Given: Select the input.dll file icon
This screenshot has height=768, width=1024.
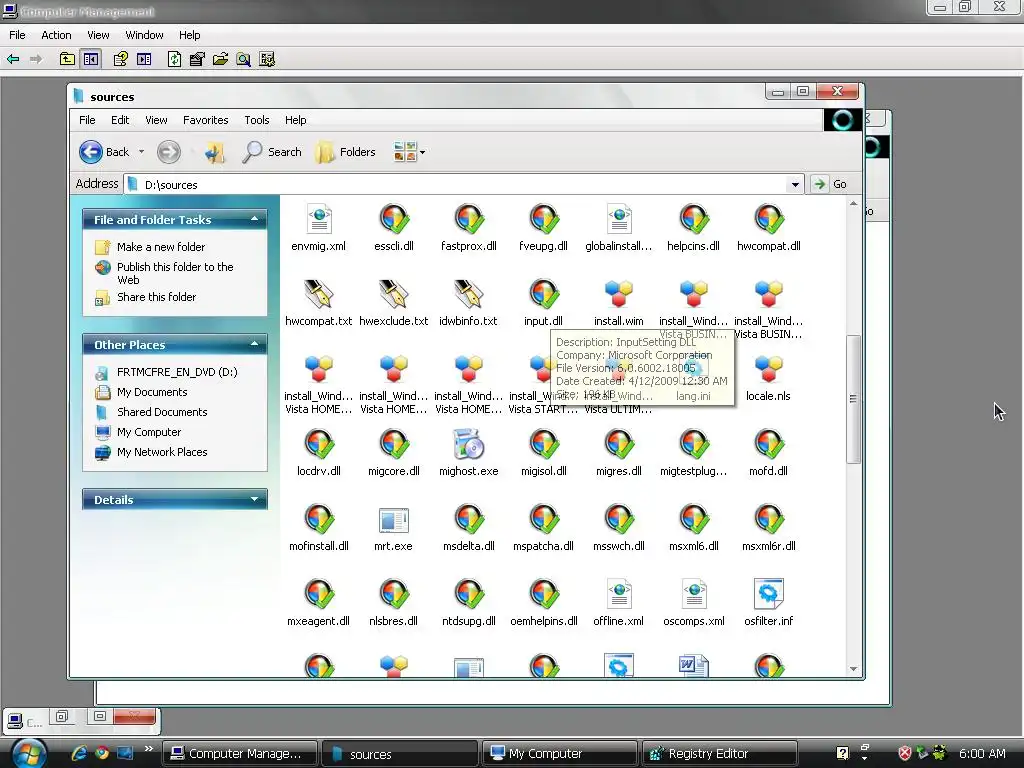Looking at the screenshot, I should point(543,295).
